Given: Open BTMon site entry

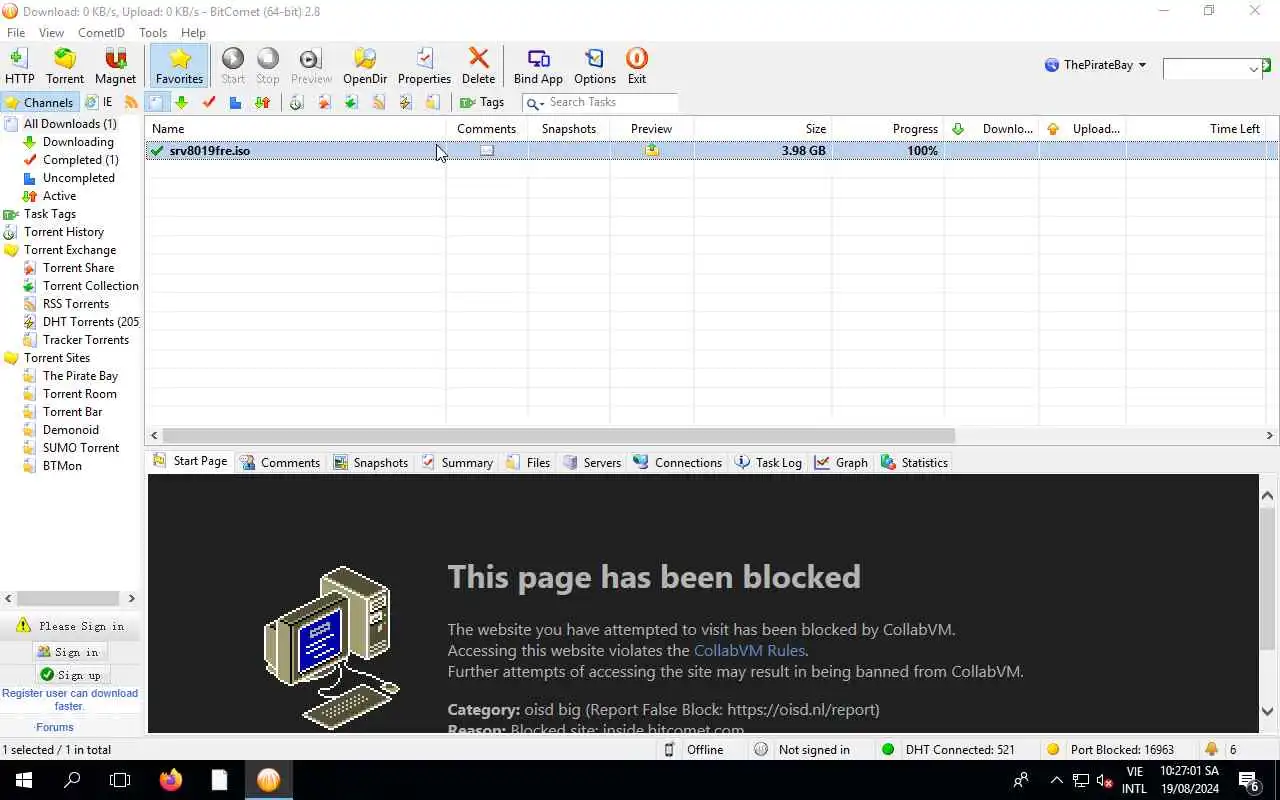Looking at the screenshot, I should 62,466.
